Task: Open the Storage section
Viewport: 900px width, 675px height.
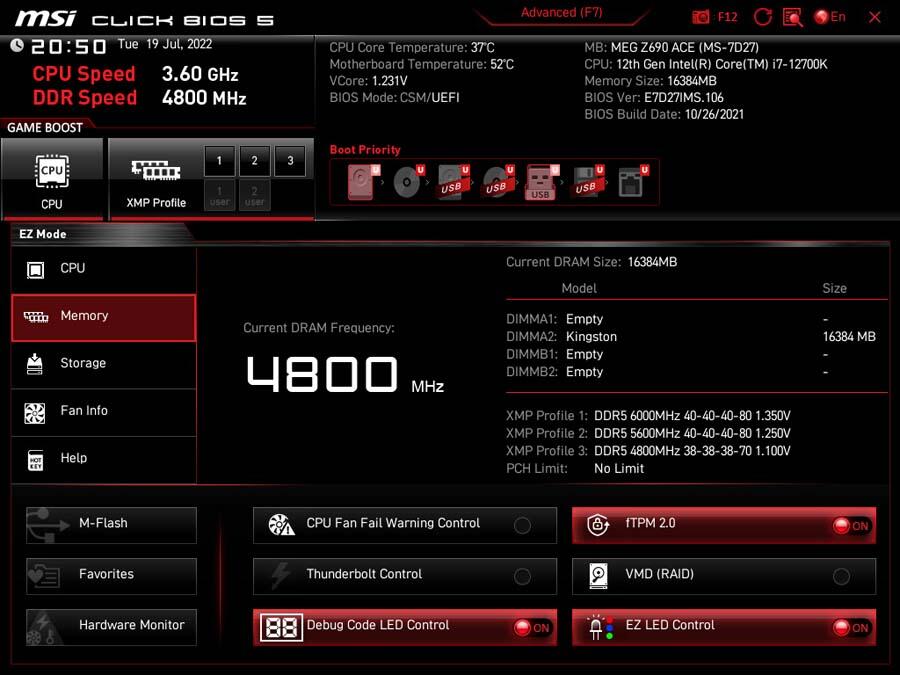Action: point(104,364)
